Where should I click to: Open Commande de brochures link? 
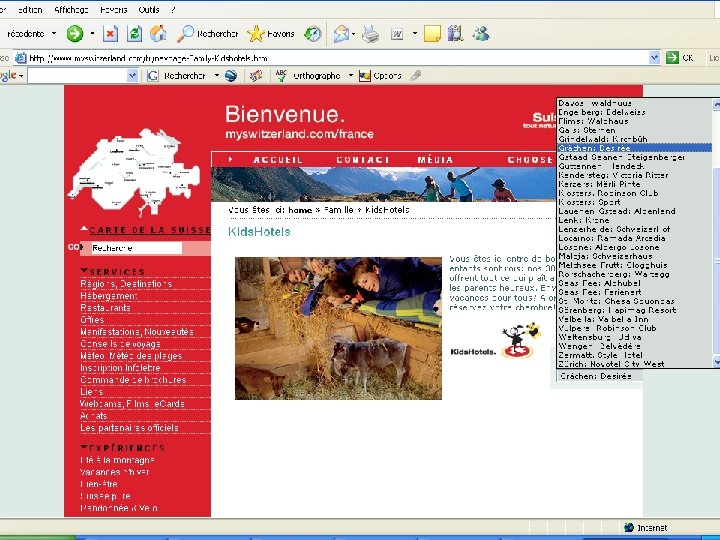(x=133, y=380)
